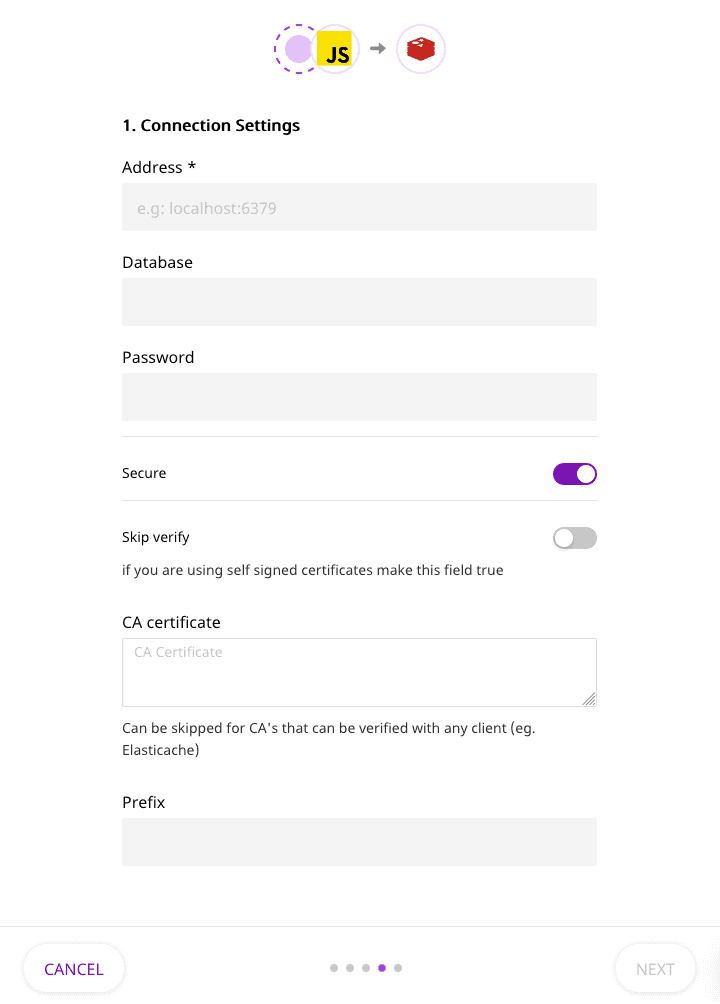Focus the Address input field

[359, 207]
